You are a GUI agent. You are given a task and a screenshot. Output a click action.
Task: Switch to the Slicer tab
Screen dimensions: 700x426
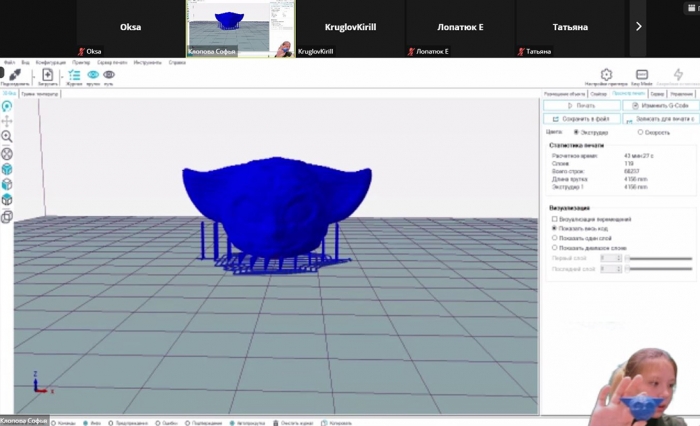(x=599, y=93)
